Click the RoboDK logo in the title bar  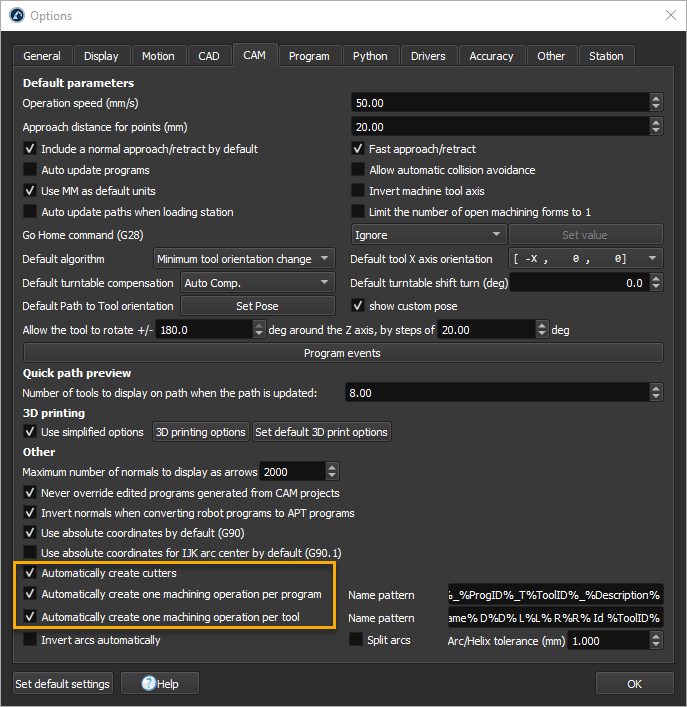tap(16, 16)
